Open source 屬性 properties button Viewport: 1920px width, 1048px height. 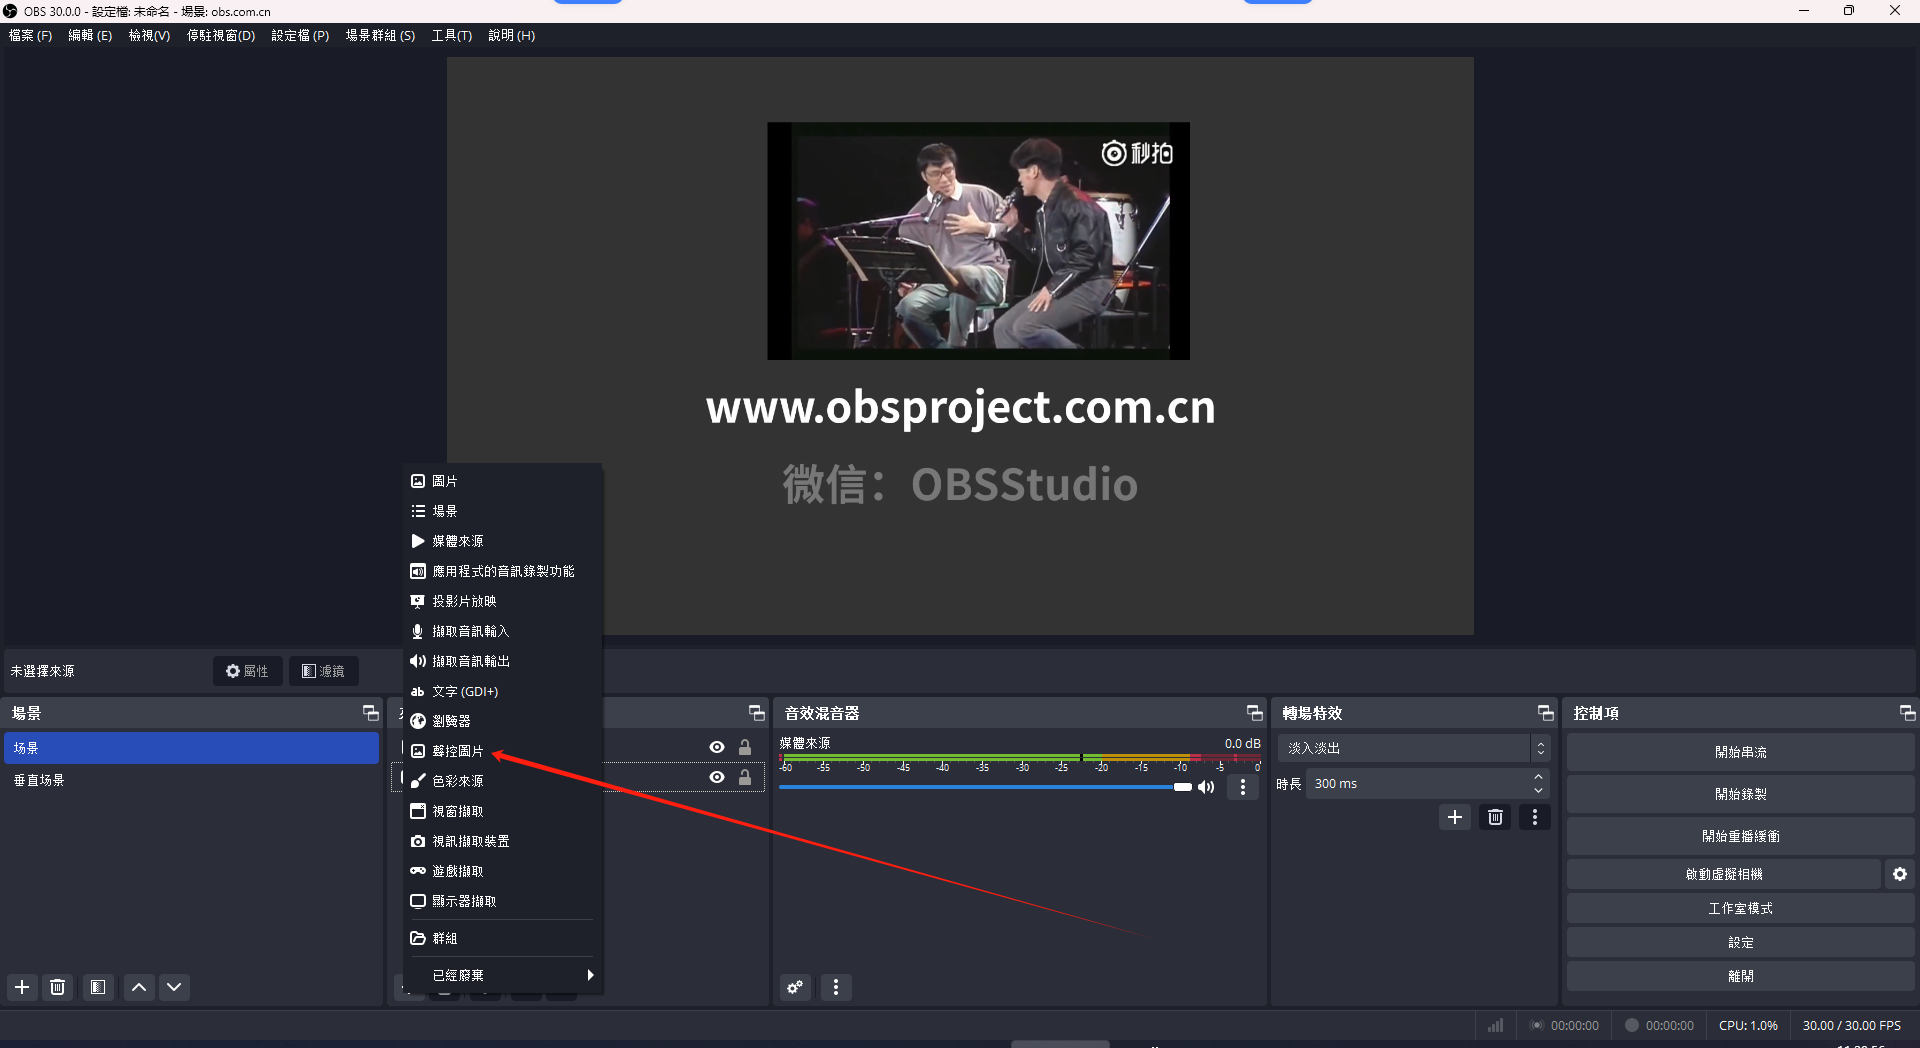(x=247, y=671)
